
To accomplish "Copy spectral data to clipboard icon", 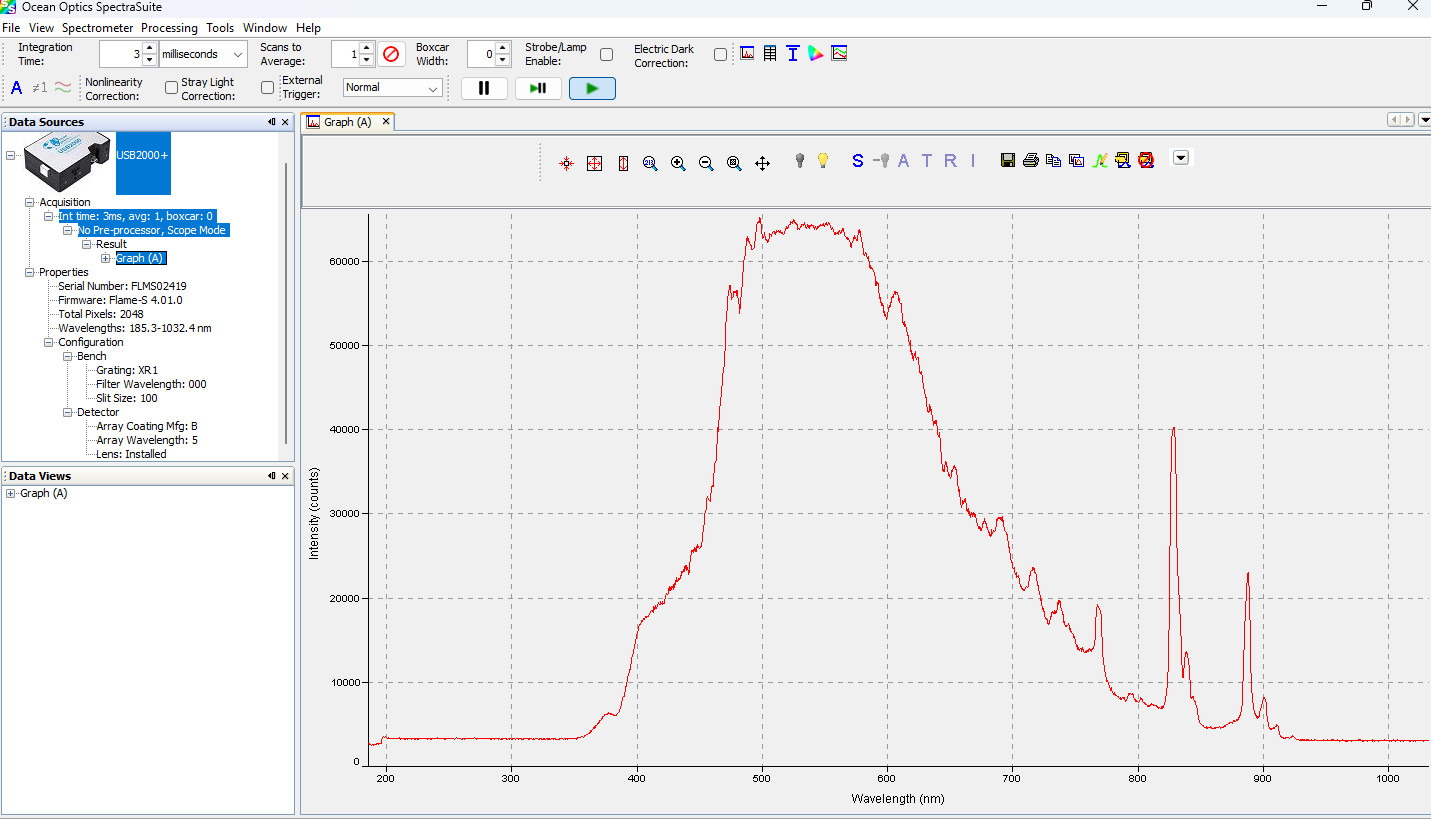I will [x=1053, y=160].
